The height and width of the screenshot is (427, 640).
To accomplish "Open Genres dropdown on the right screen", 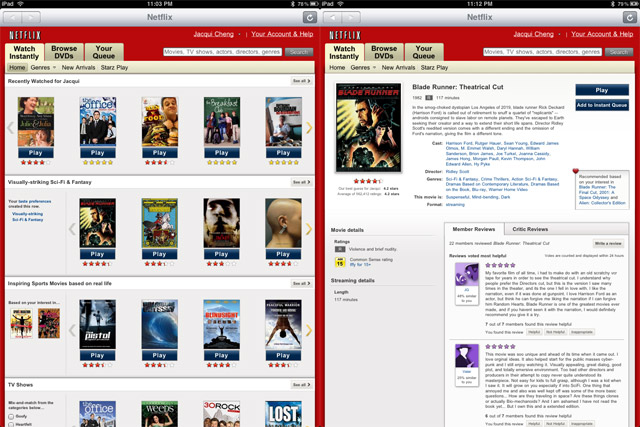I will click(x=363, y=67).
